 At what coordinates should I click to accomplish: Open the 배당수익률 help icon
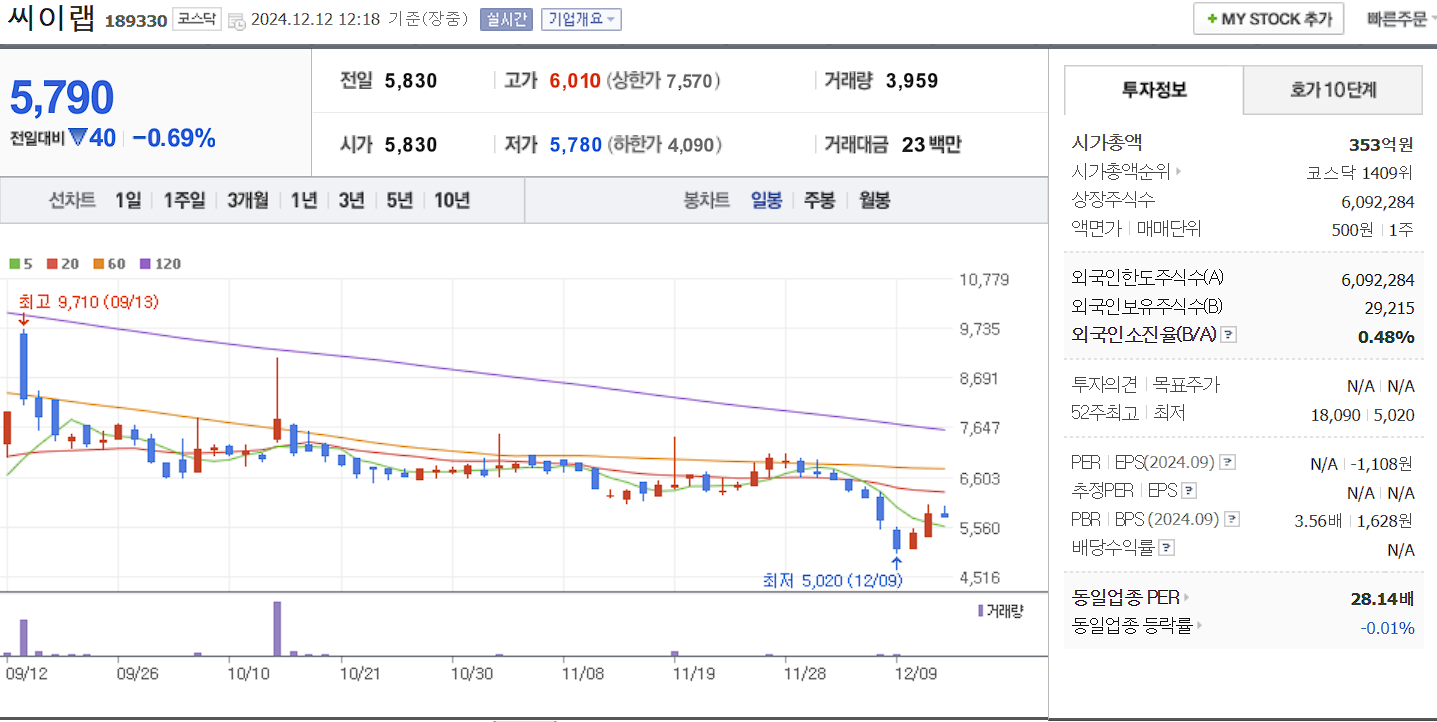[x=1165, y=547]
